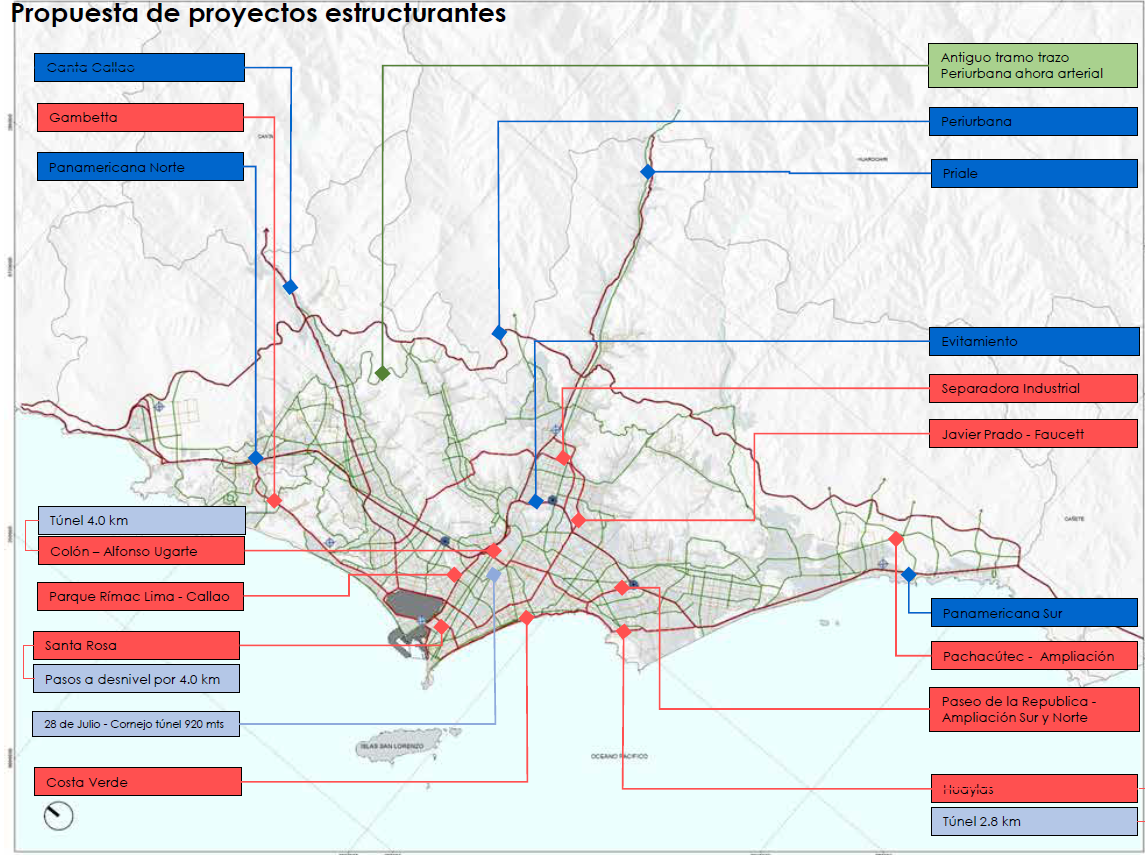
Task: Select the Parque Rímac Lima - Callao label
Action: pyautogui.click(x=140, y=597)
